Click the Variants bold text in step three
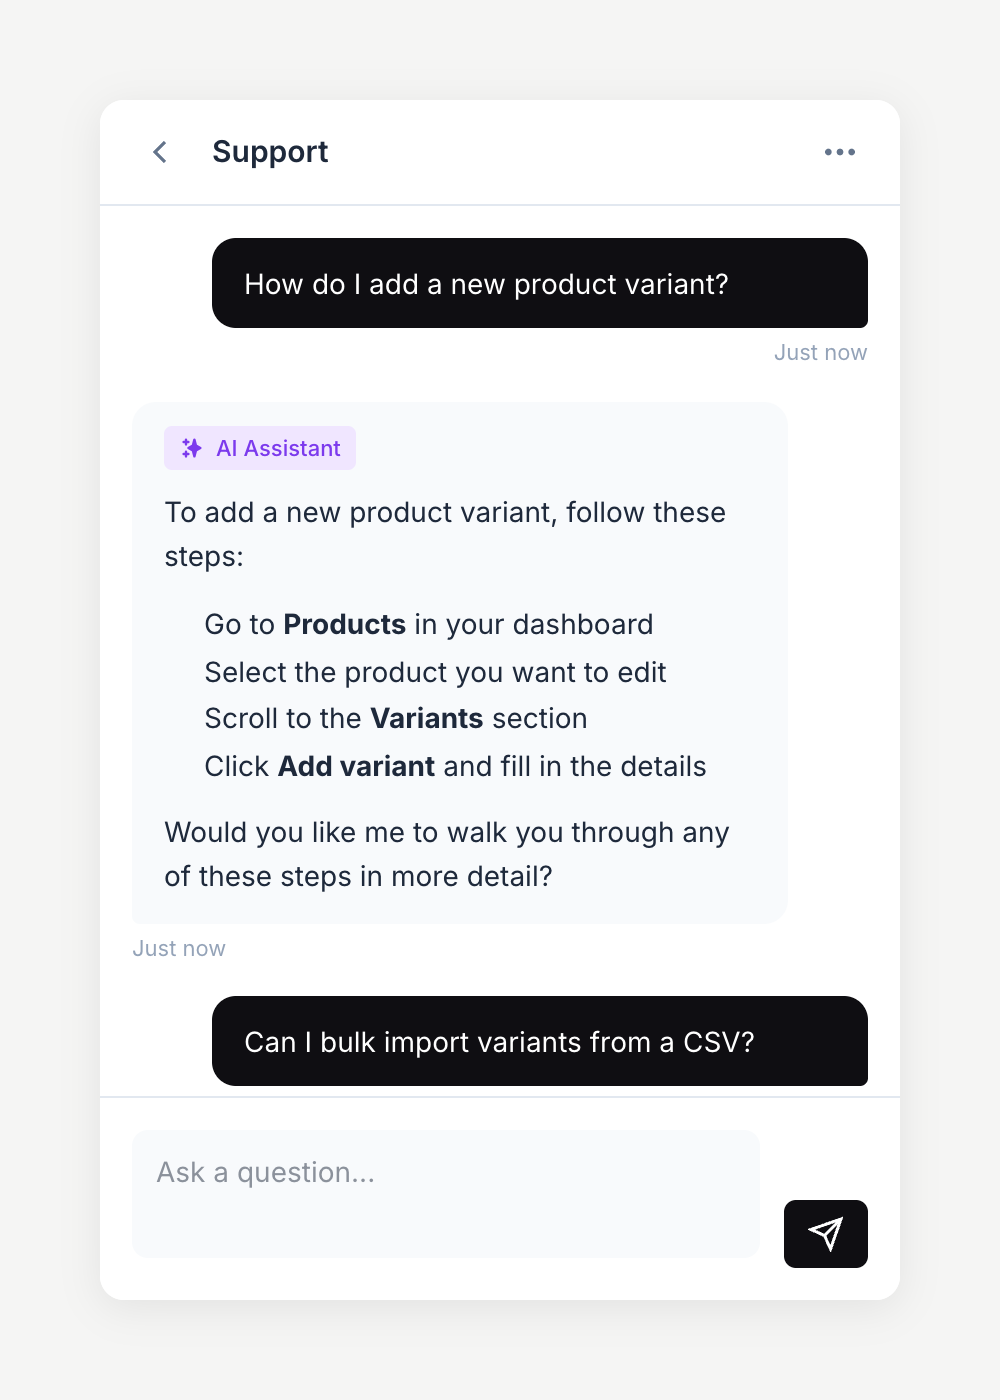 (x=426, y=718)
